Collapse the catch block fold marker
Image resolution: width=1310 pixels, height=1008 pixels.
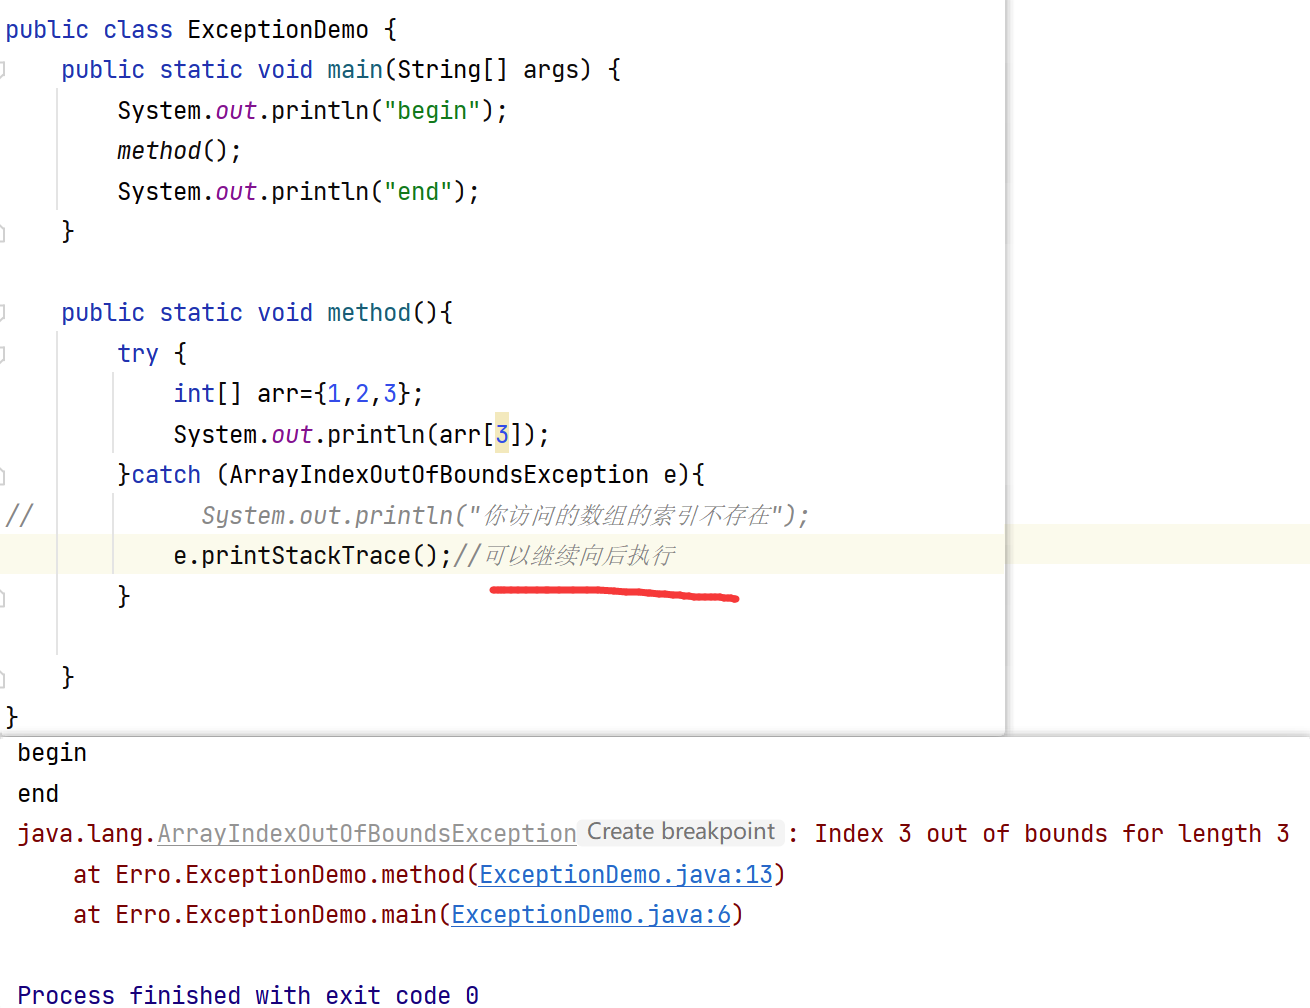click(x=2, y=475)
